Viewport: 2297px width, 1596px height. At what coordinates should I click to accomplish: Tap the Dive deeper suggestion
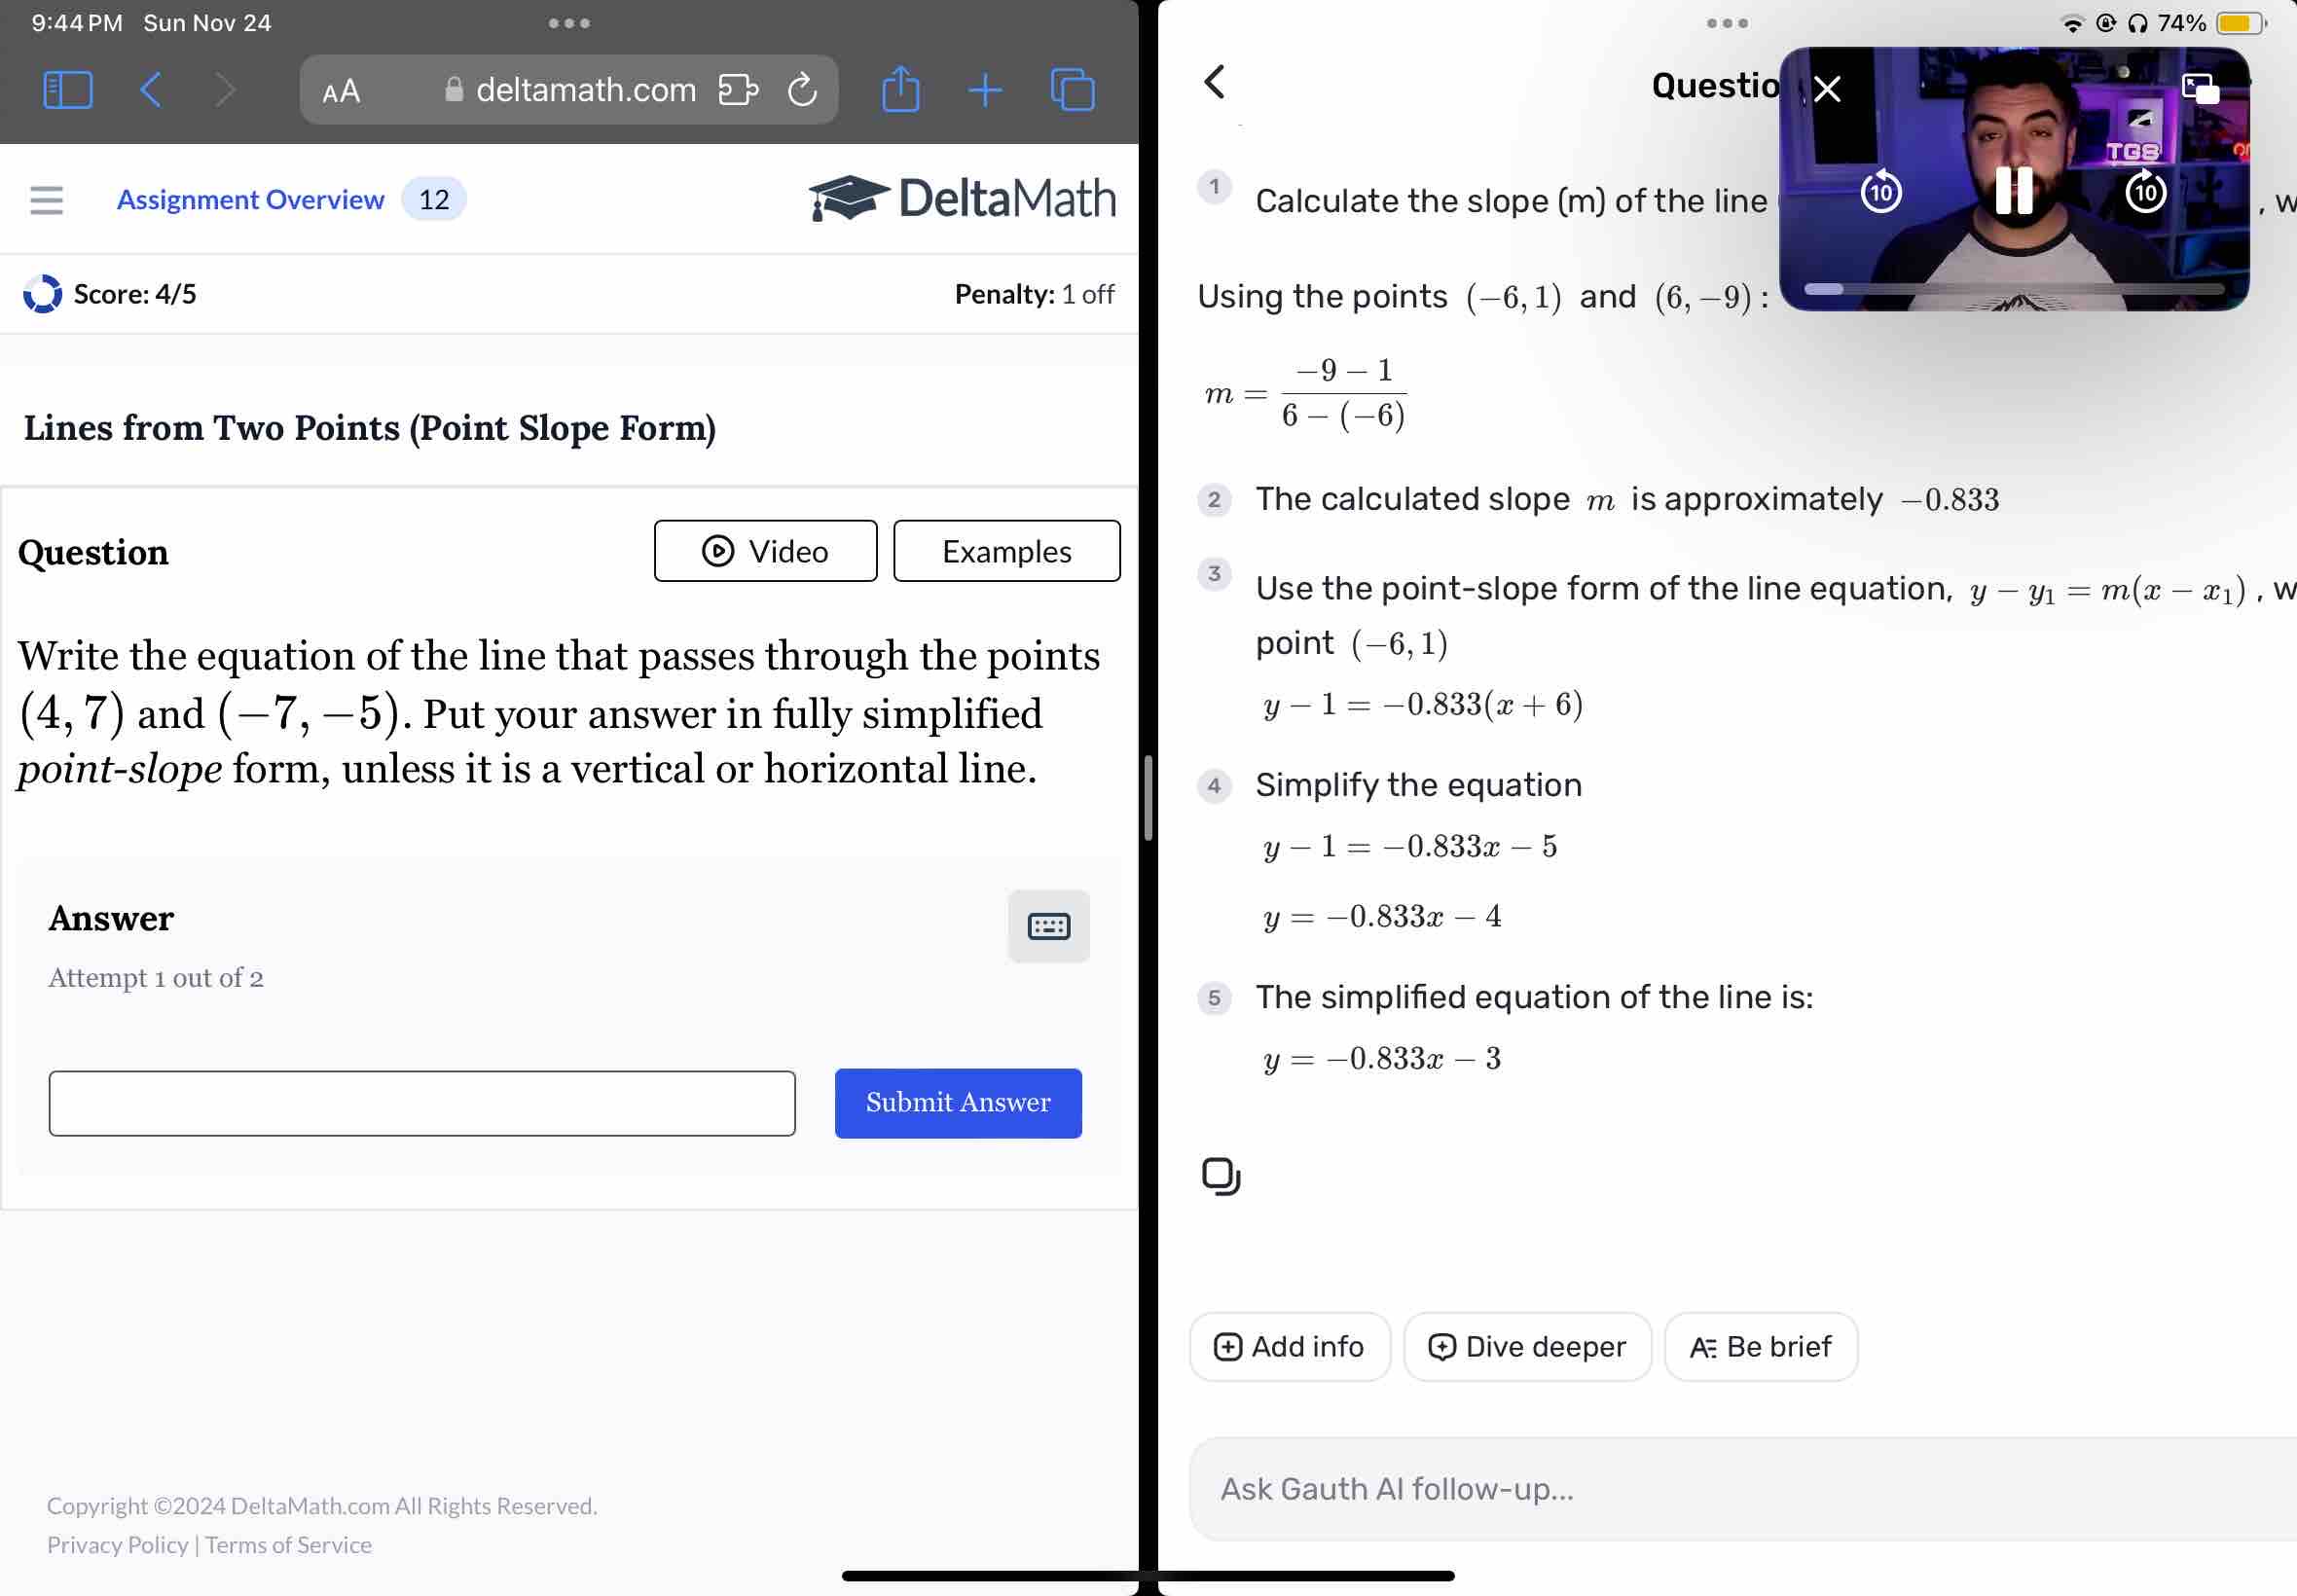1527,1347
